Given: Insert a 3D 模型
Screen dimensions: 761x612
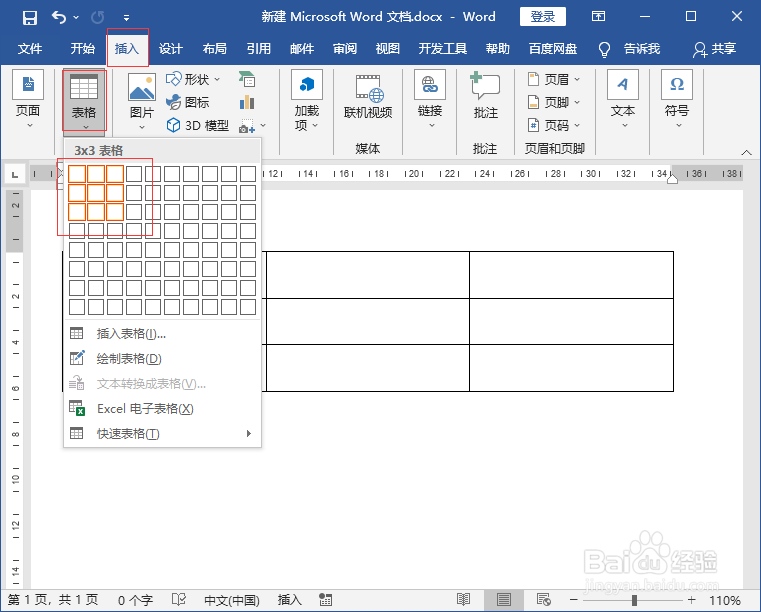Looking at the screenshot, I should click(198, 126).
